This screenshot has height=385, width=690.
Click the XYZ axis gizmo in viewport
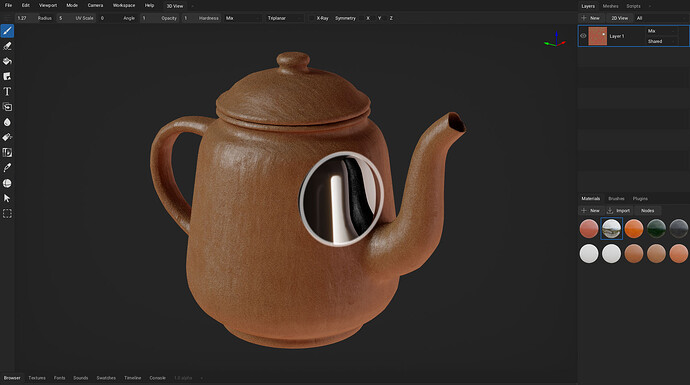(555, 40)
